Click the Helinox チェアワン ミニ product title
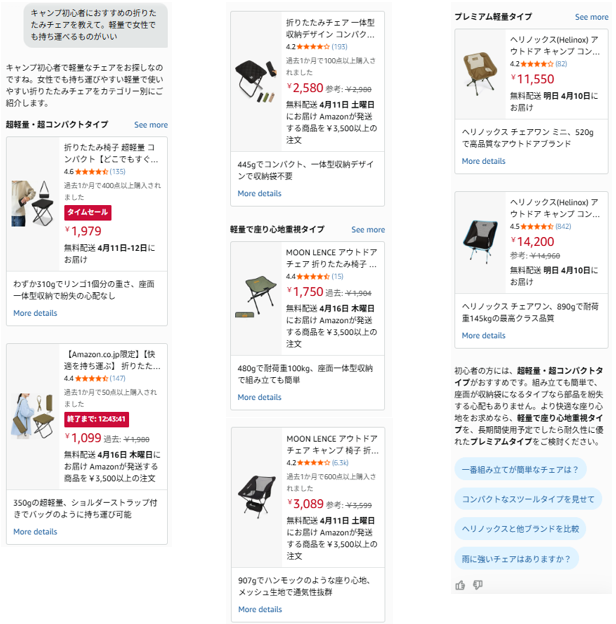 [555, 45]
